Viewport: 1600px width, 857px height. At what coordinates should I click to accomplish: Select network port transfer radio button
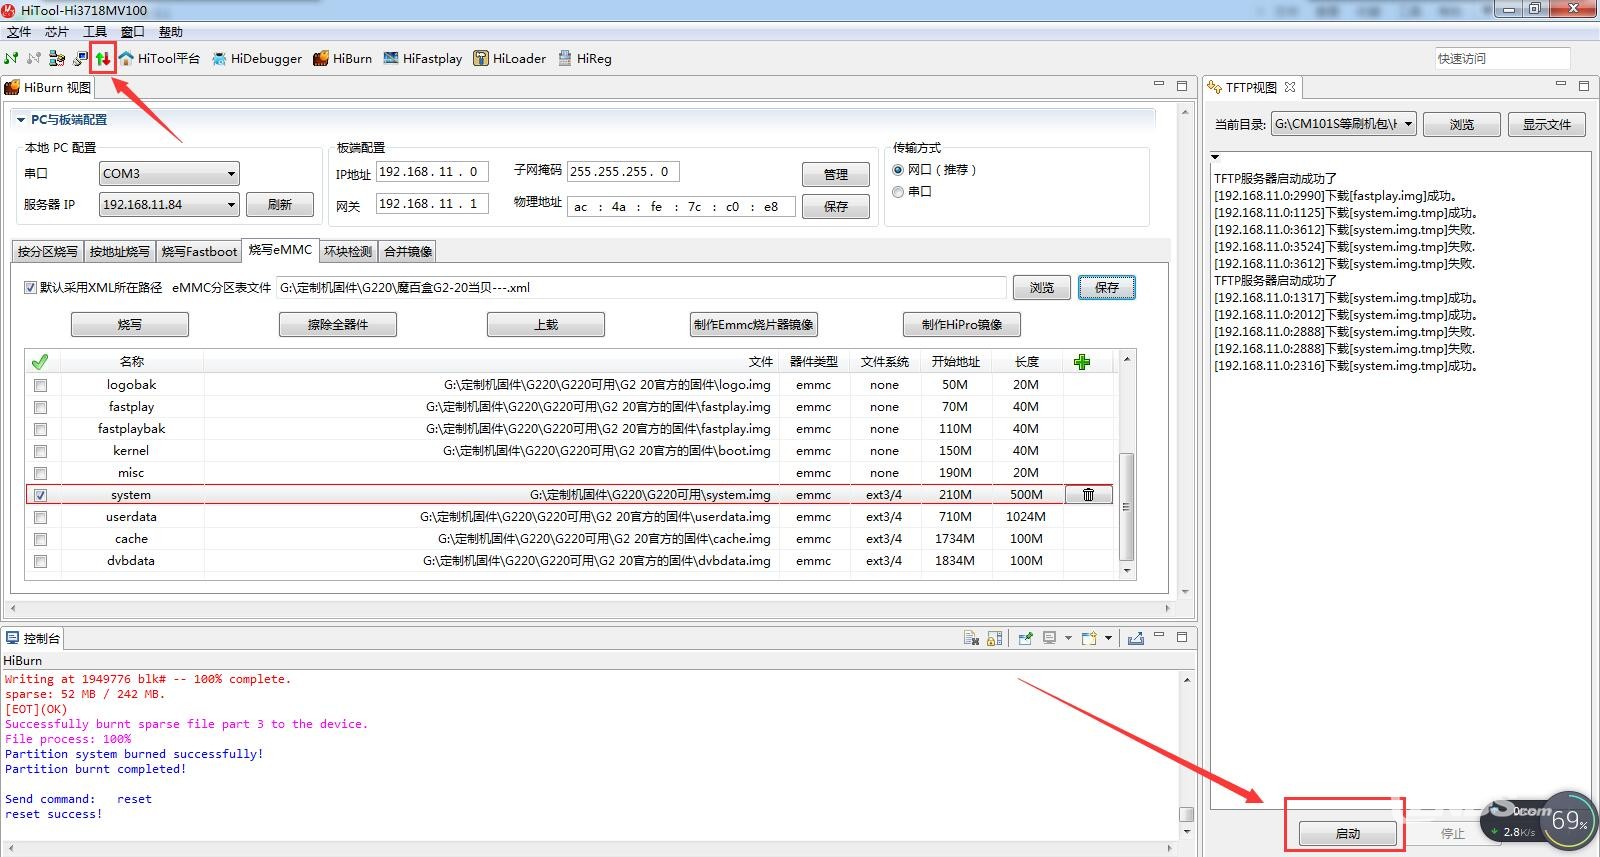click(x=898, y=170)
